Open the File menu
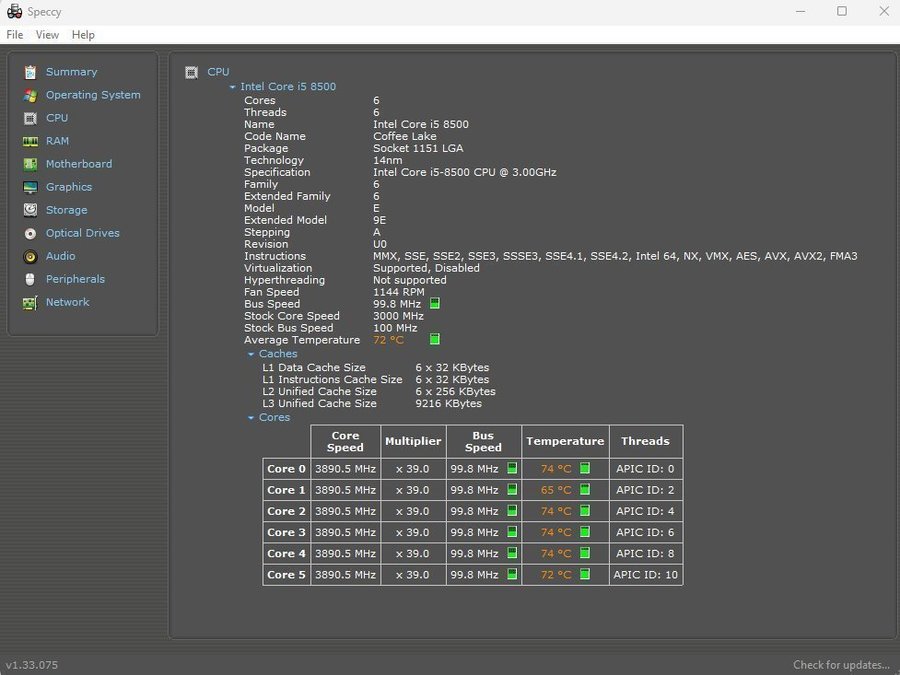Viewport: 900px width, 675px height. 15,35
